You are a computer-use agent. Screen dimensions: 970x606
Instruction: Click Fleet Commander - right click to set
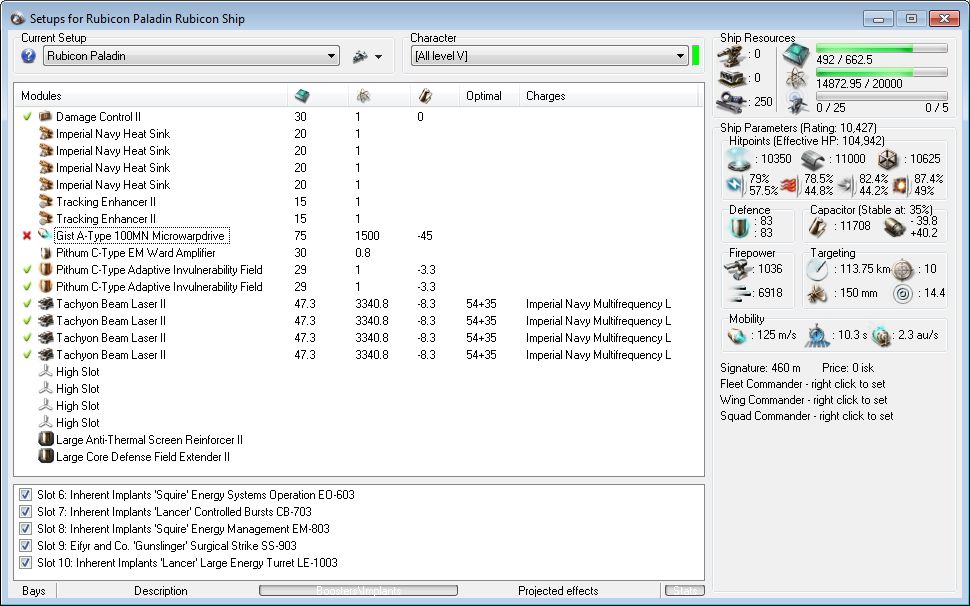tap(802, 384)
